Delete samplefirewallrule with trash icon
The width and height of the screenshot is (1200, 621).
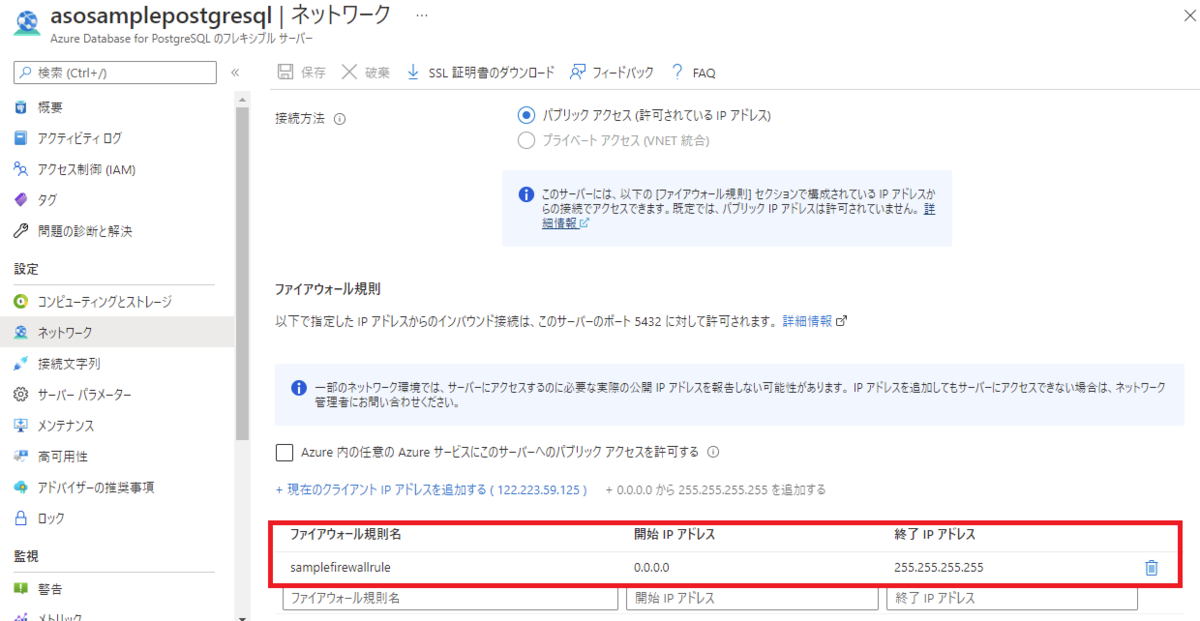1151,568
